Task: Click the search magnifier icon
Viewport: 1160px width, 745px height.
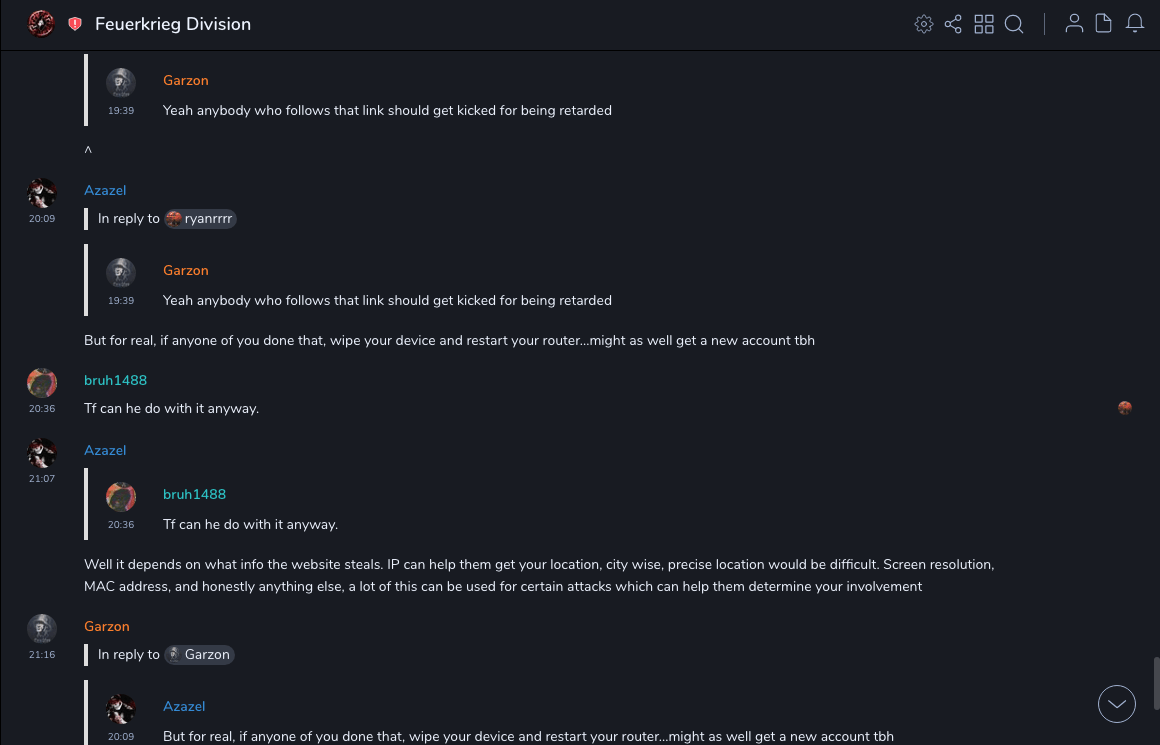Action: point(1014,24)
